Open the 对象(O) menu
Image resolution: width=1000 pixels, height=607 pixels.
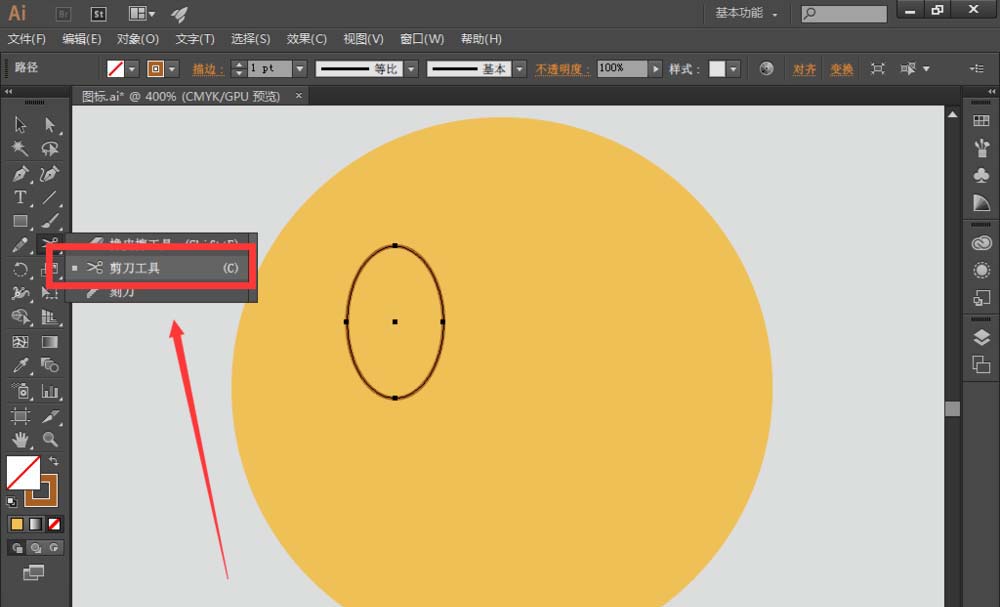pyautogui.click(x=138, y=39)
